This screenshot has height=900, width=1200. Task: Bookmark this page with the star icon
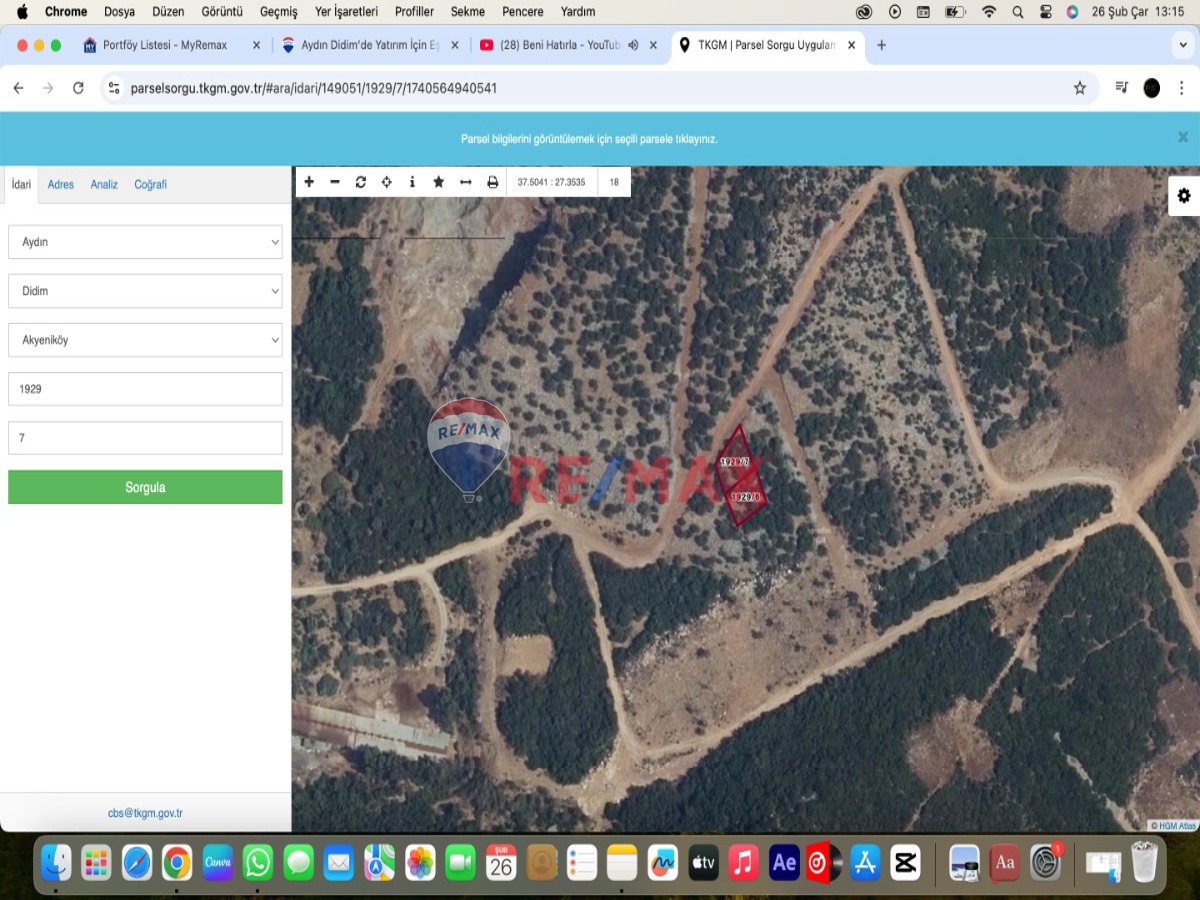click(x=1080, y=88)
